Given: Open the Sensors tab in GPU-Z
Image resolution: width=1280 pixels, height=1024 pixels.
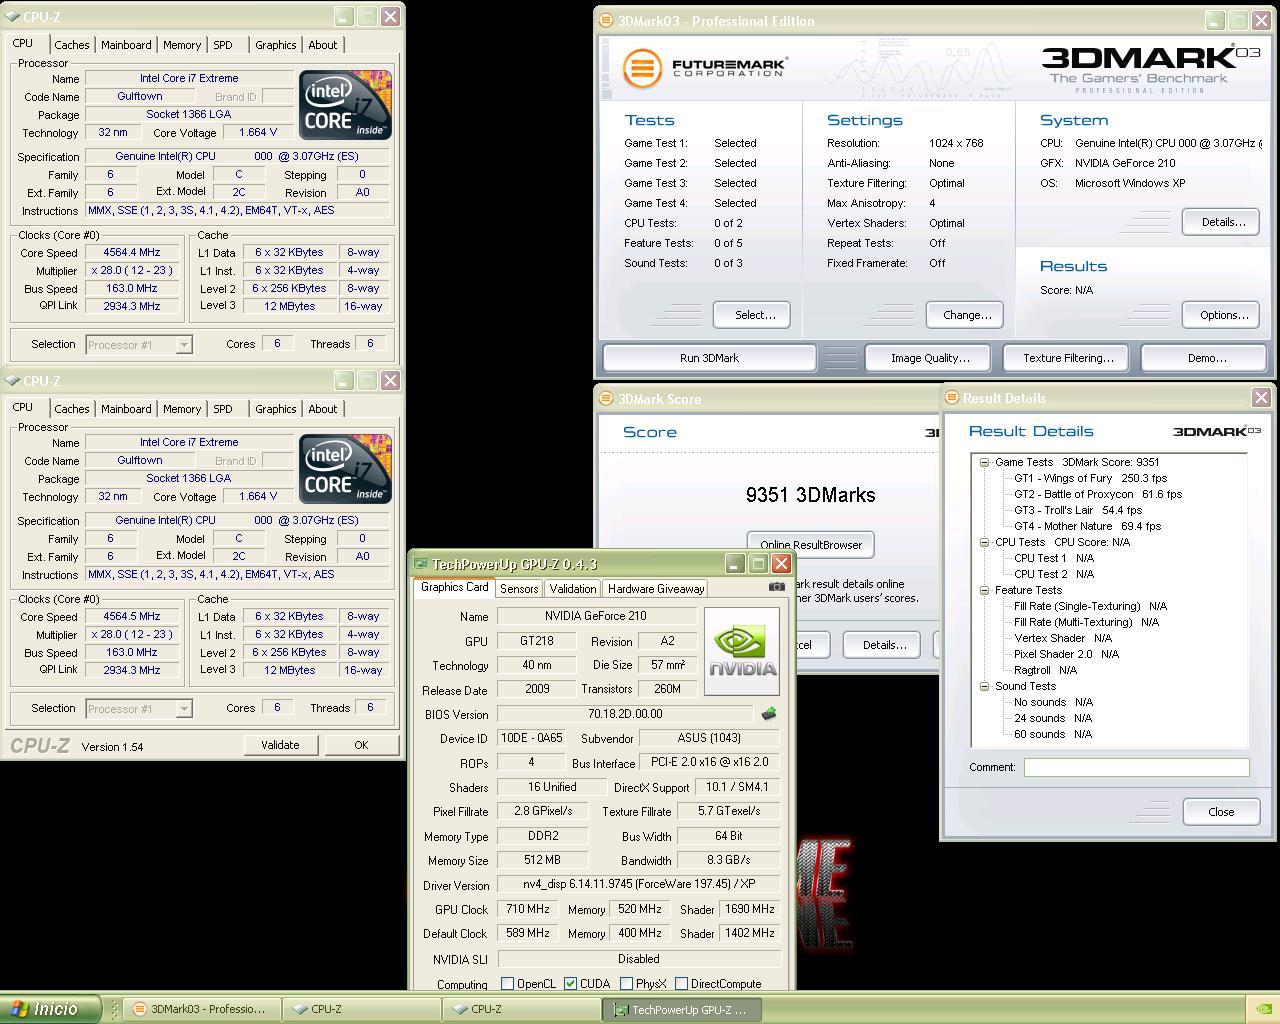Looking at the screenshot, I should pos(519,589).
